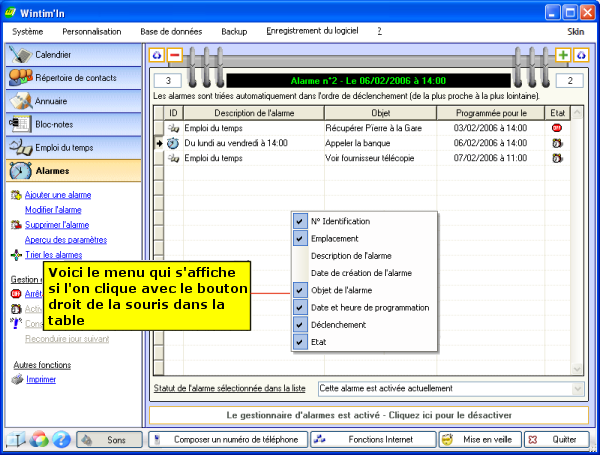Enable Date de création de l'alarme column
This screenshot has width=600, height=455.
pyautogui.click(x=364, y=273)
